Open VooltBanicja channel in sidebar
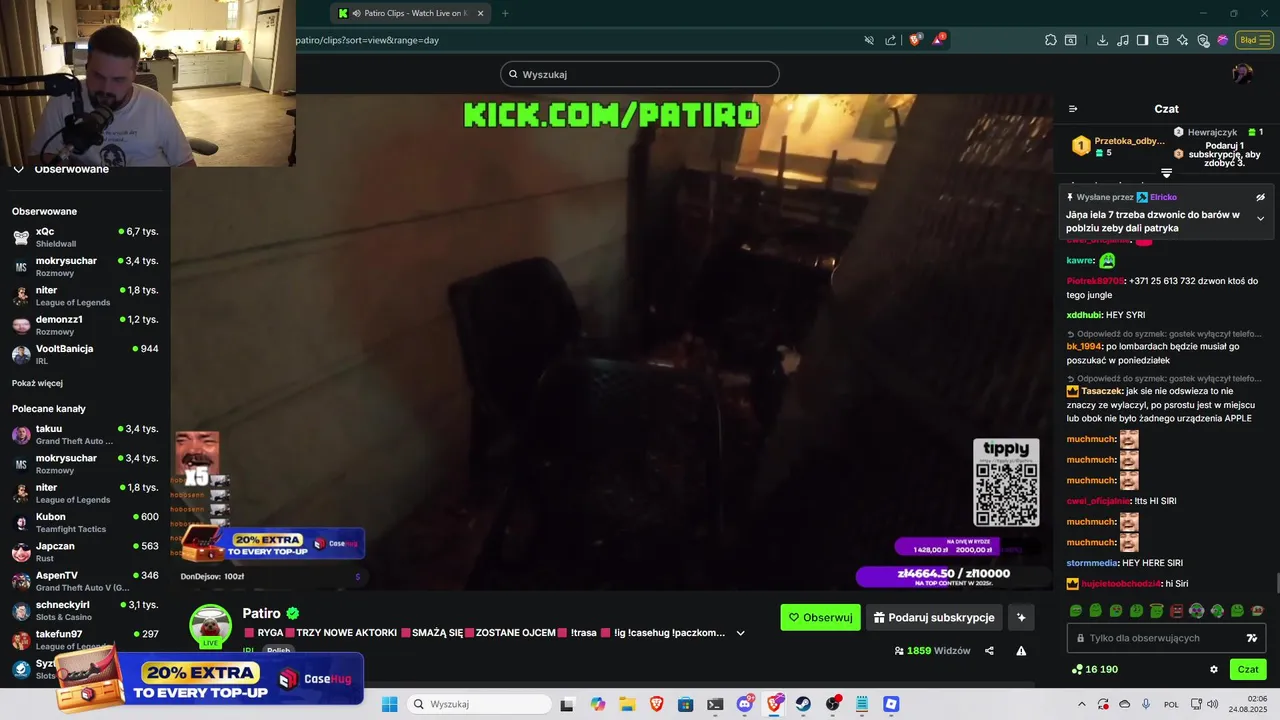This screenshot has height=720, width=1280. [85, 354]
